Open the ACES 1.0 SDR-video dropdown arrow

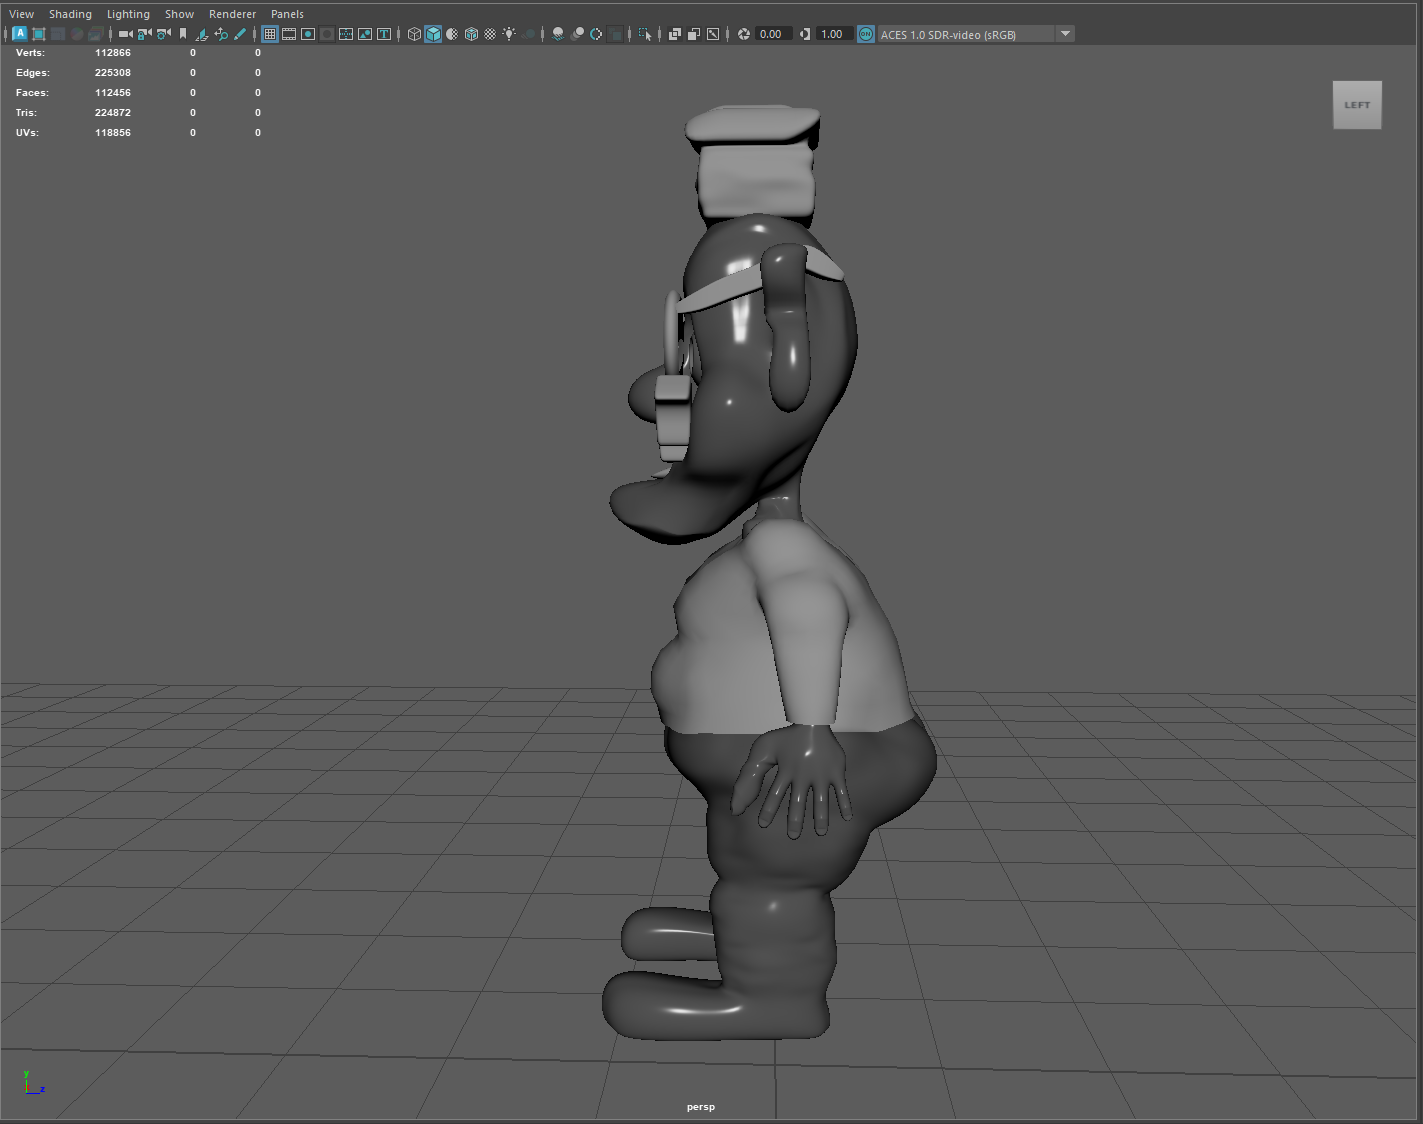[1065, 34]
